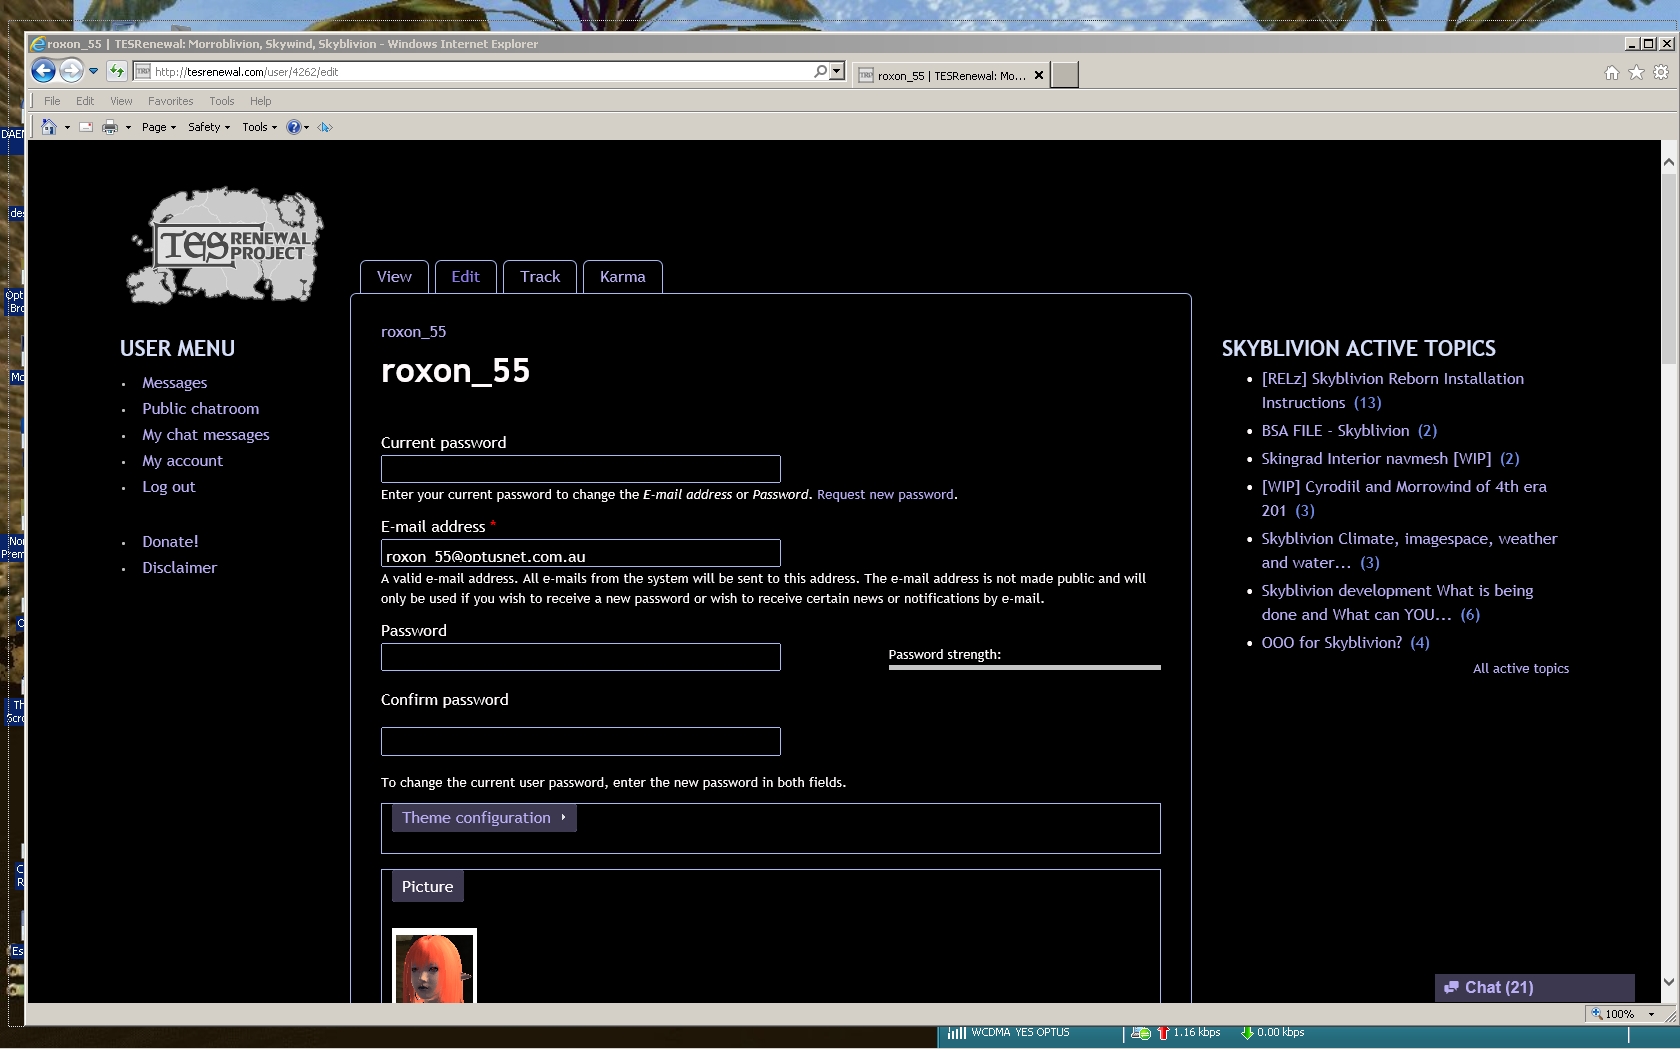This screenshot has width=1680, height=1050.
Task: Click the icon right of the Help button
Action: tap(324, 127)
